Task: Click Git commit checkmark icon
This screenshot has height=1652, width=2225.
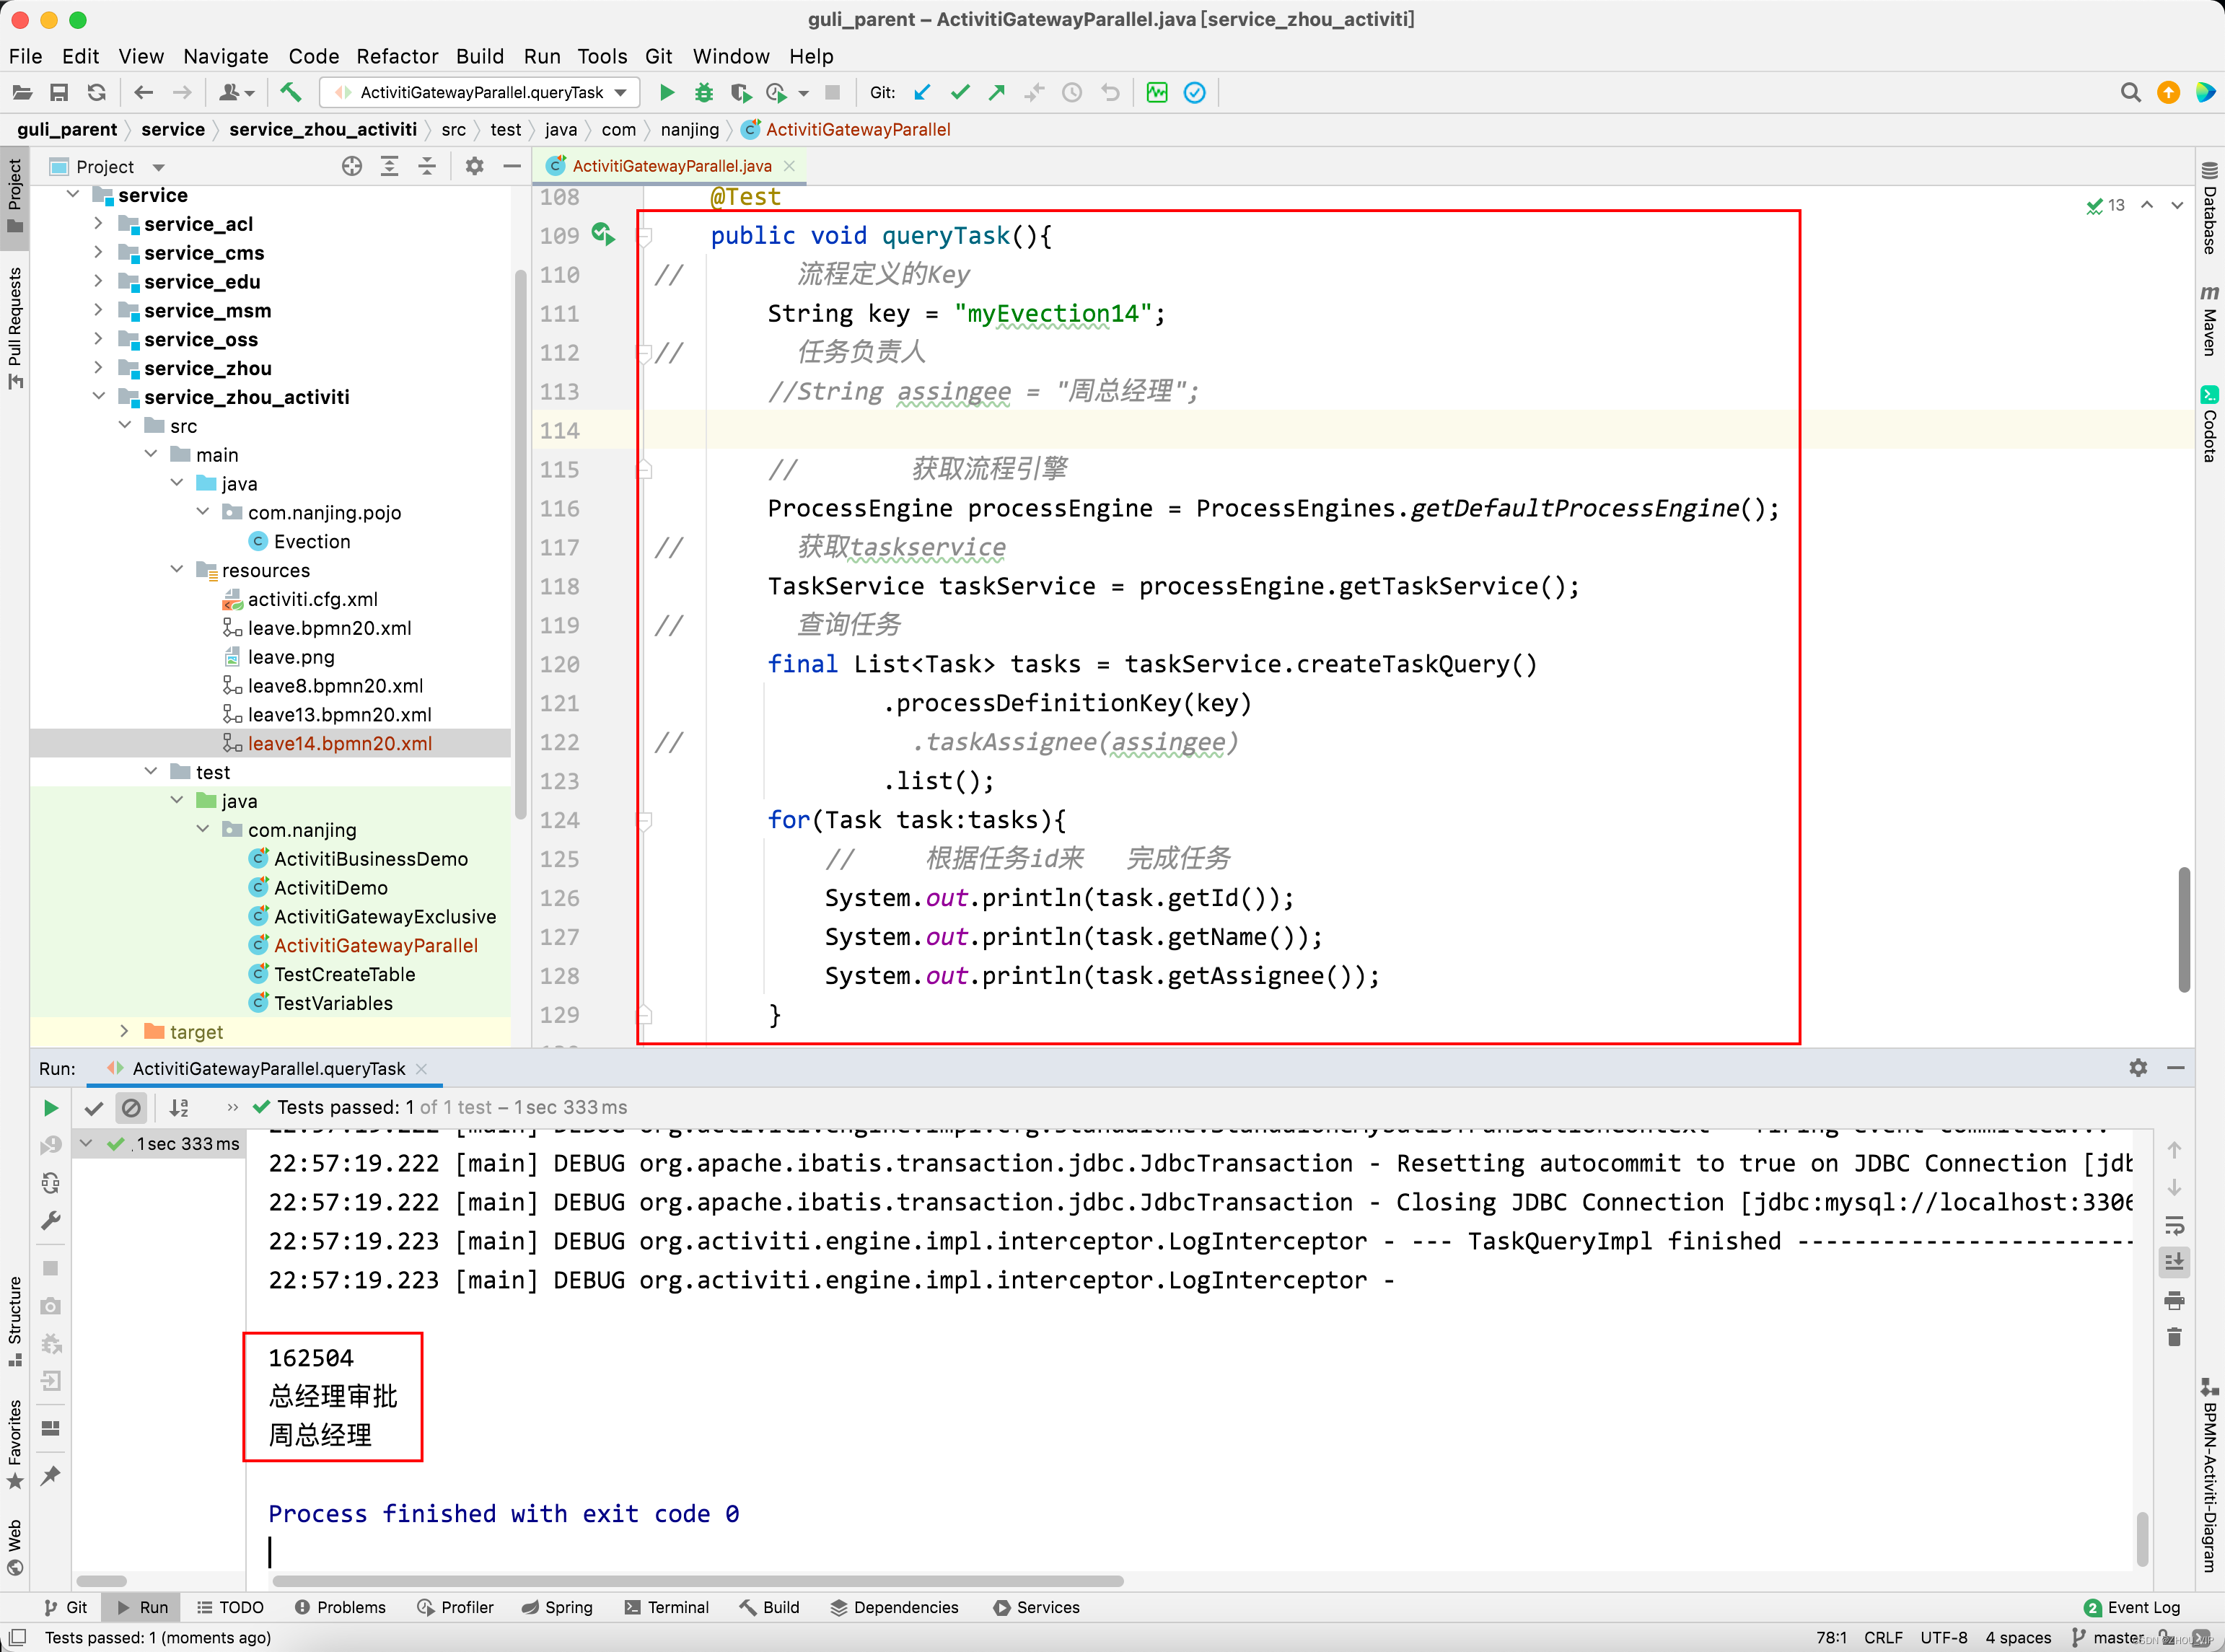Action: pyautogui.click(x=960, y=93)
